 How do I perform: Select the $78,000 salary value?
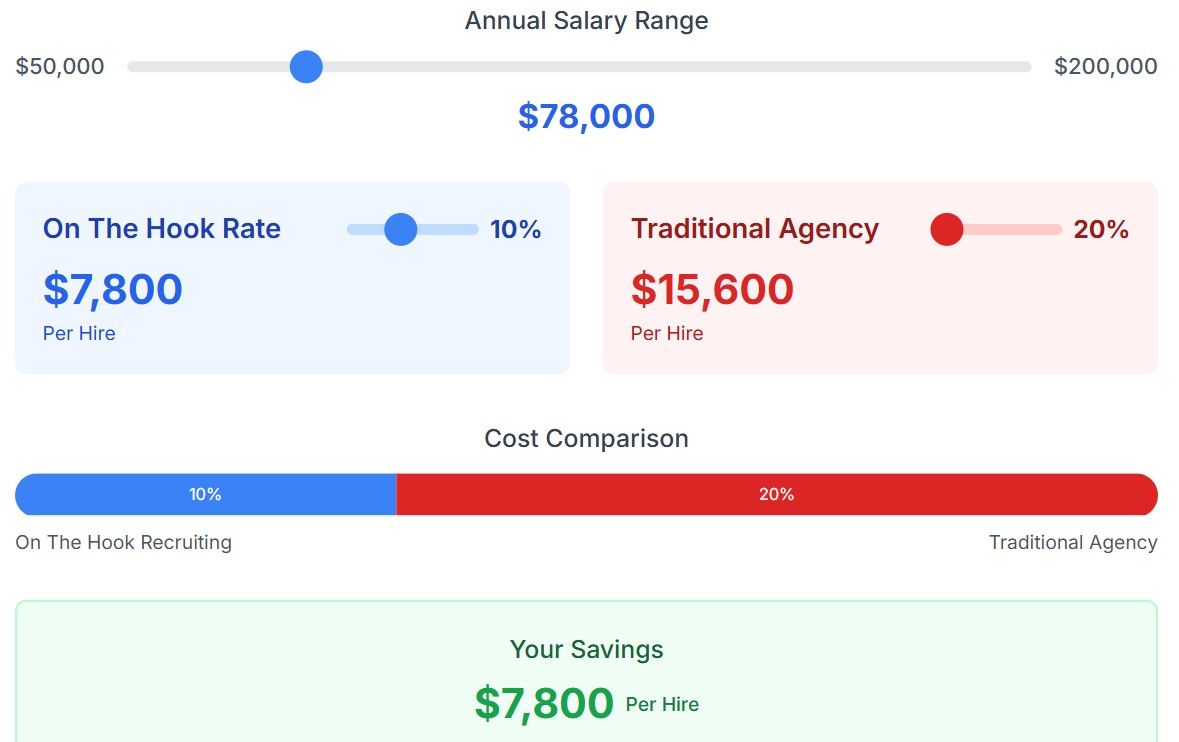pyautogui.click(x=586, y=115)
